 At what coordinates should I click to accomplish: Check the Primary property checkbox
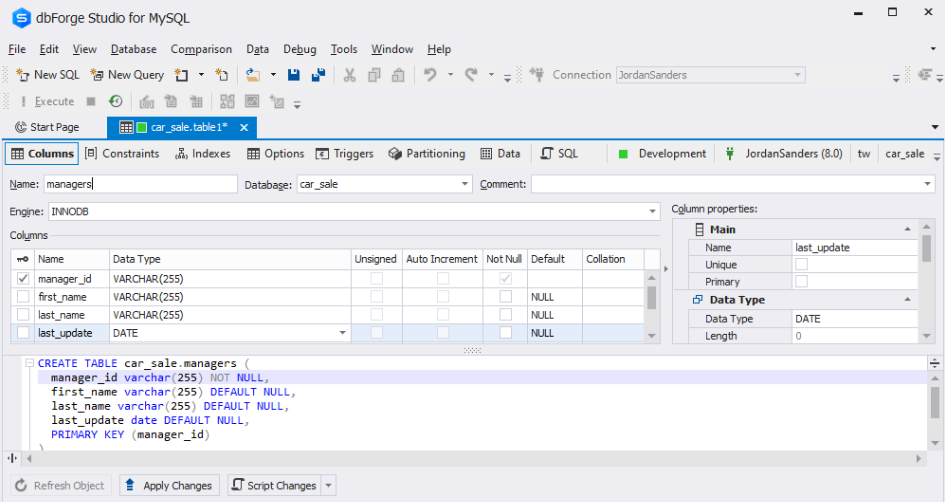click(801, 281)
